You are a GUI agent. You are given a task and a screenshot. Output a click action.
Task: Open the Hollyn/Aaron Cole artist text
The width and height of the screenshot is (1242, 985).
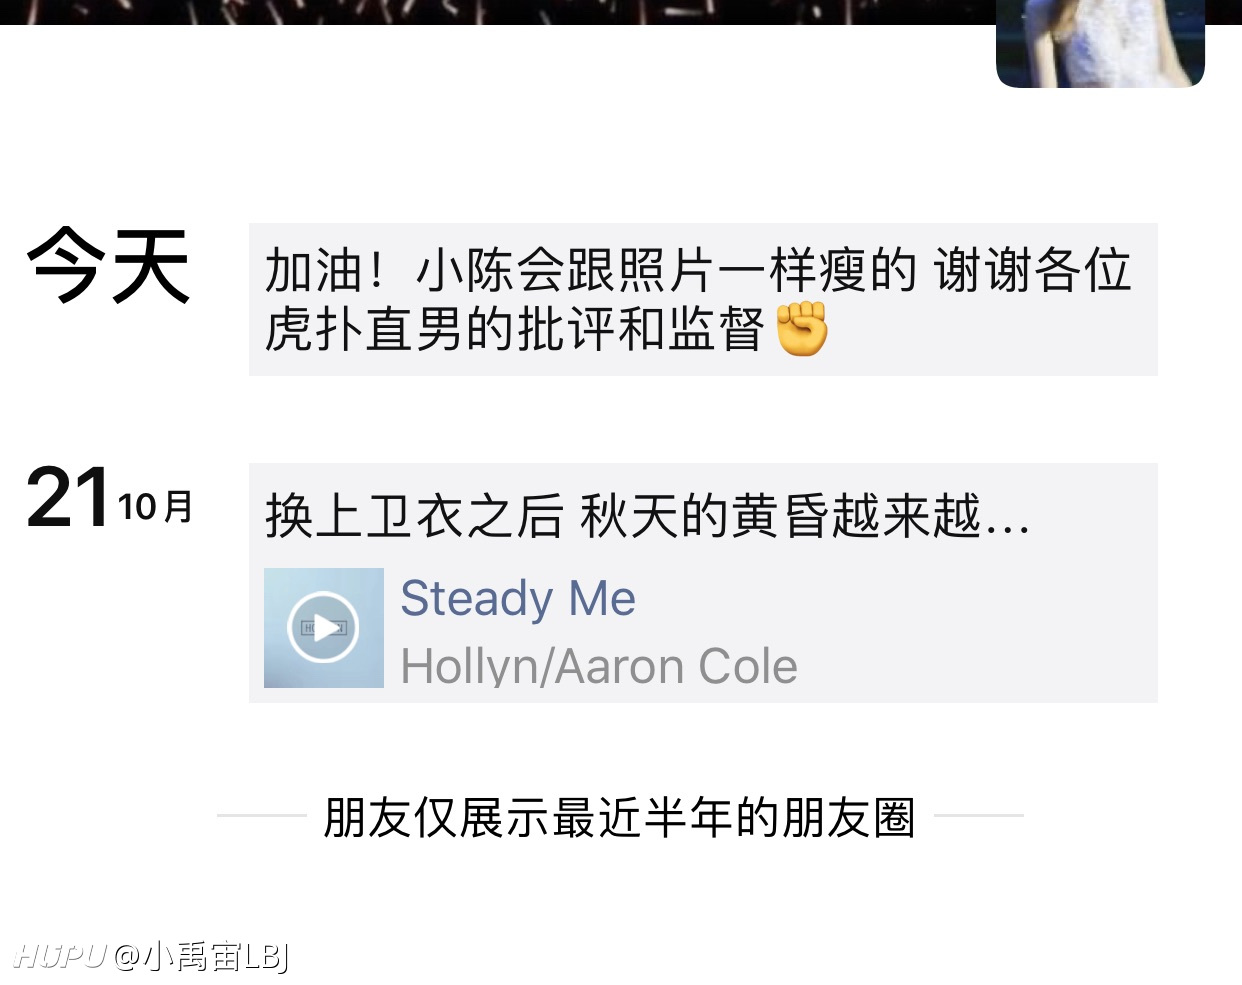[599, 666]
